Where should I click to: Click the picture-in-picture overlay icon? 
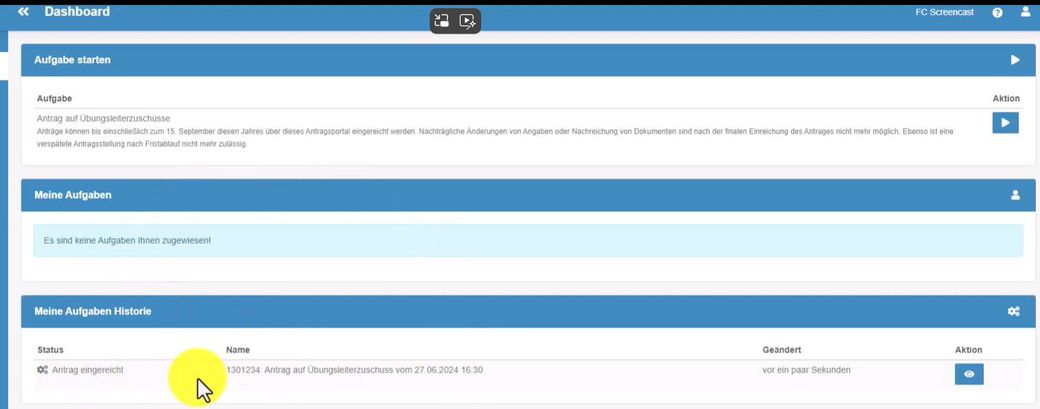[442, 21]
